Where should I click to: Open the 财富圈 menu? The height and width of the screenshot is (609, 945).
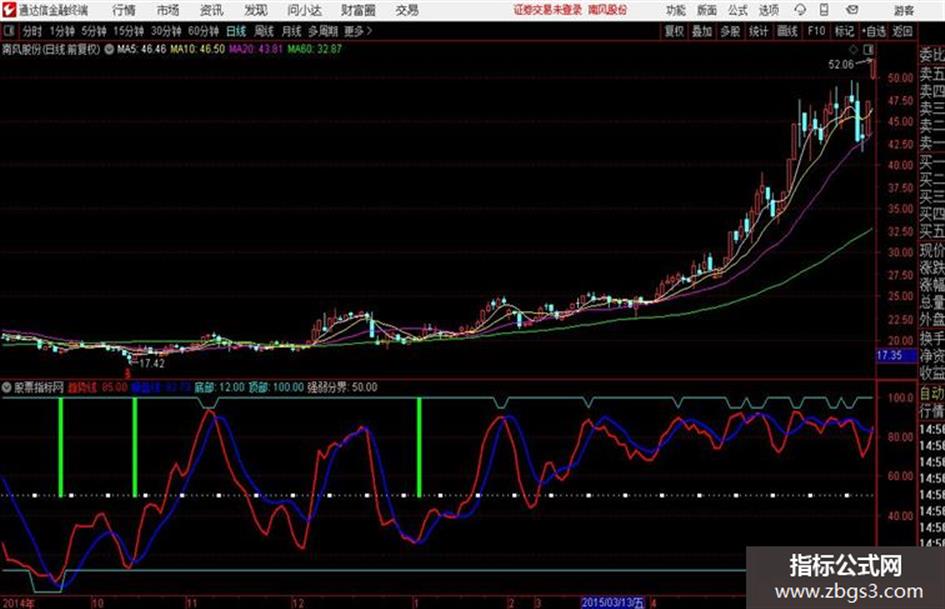[x=358, y=10]
